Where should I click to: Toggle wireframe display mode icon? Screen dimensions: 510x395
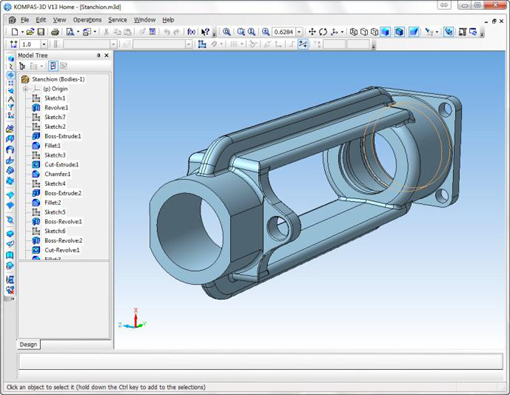[354, 32]
